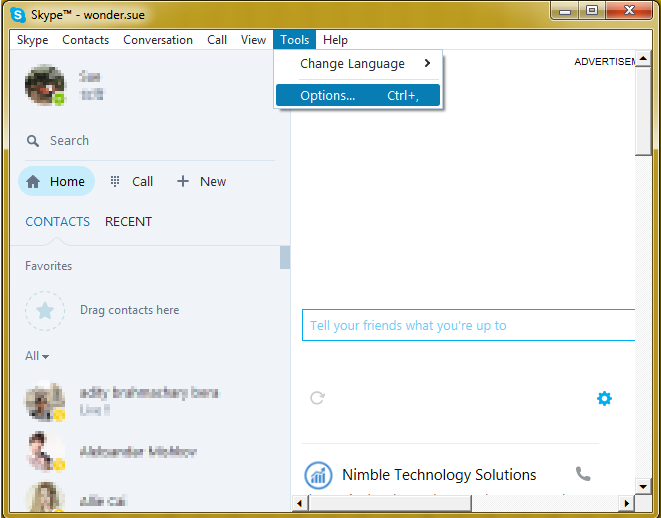Open the View menu
This screenshot has height=518, width=661.
[253, 40]
